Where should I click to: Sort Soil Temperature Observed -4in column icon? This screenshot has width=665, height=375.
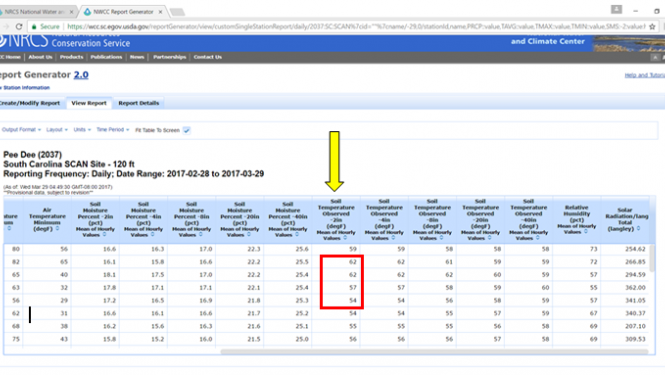[x=393, y=238]
